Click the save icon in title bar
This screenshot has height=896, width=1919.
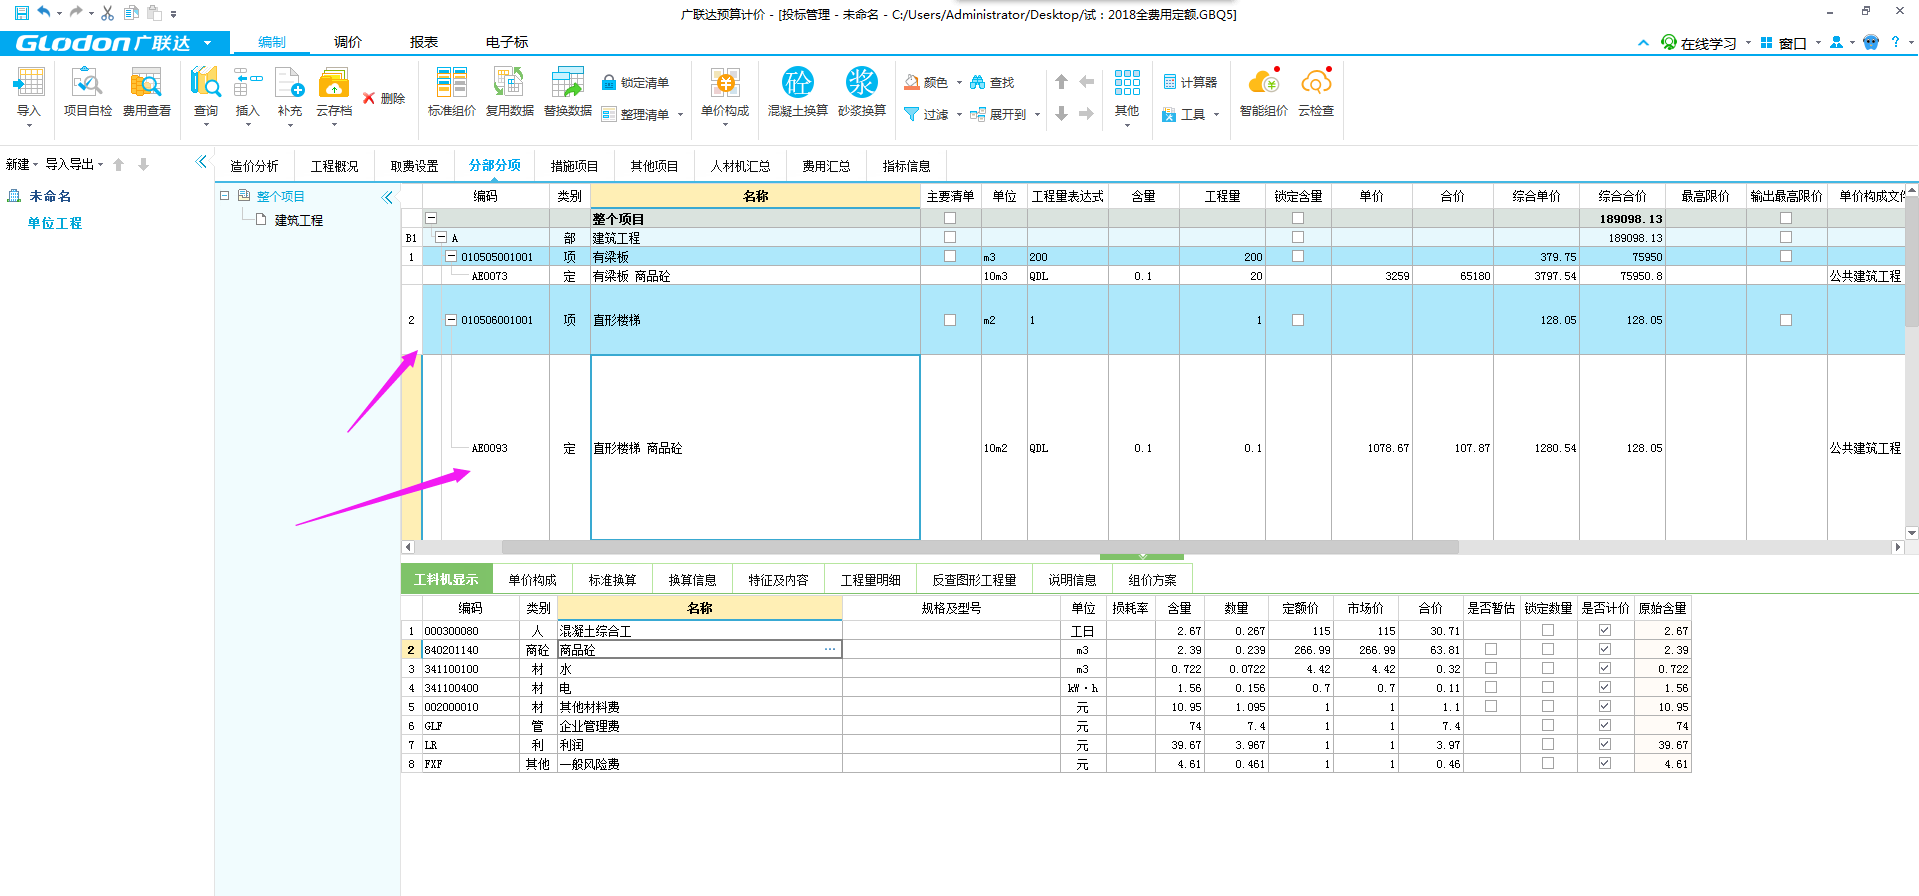(21, 13)
